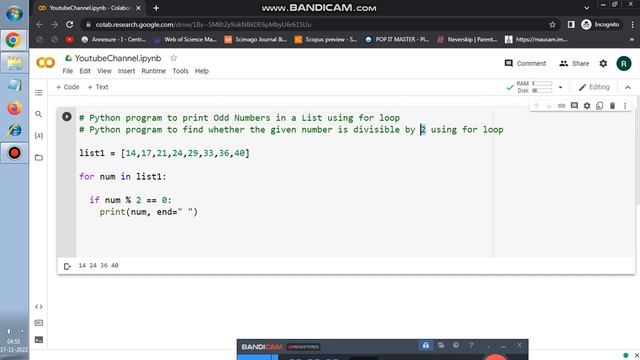Open Colab settings gear

pos(603,63)
